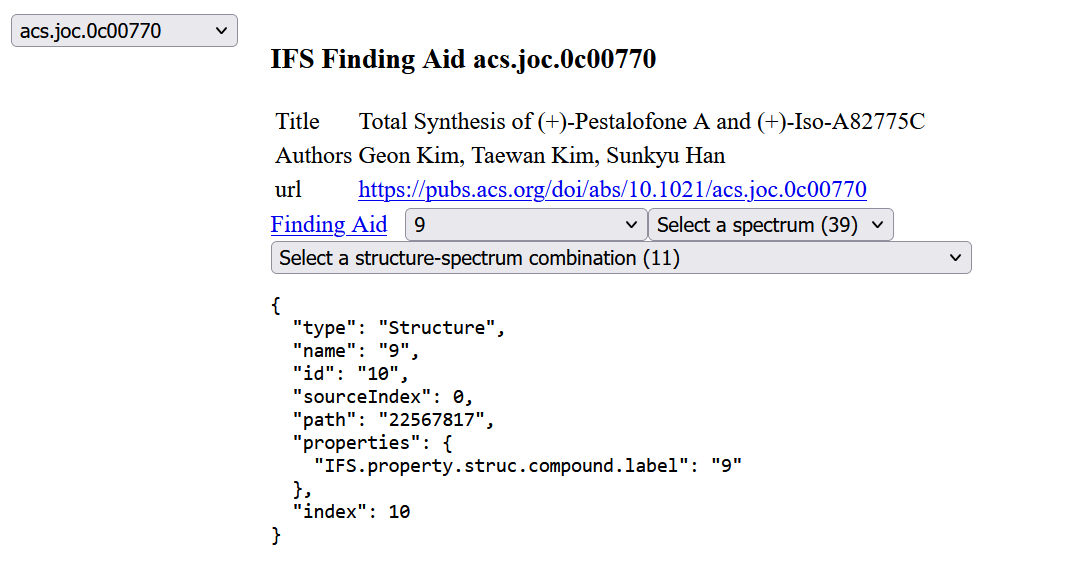Click the chevron on structure-spectrum combination dropdown
The width and height of the screenshot is (1081, 566).
click(955, 258)
